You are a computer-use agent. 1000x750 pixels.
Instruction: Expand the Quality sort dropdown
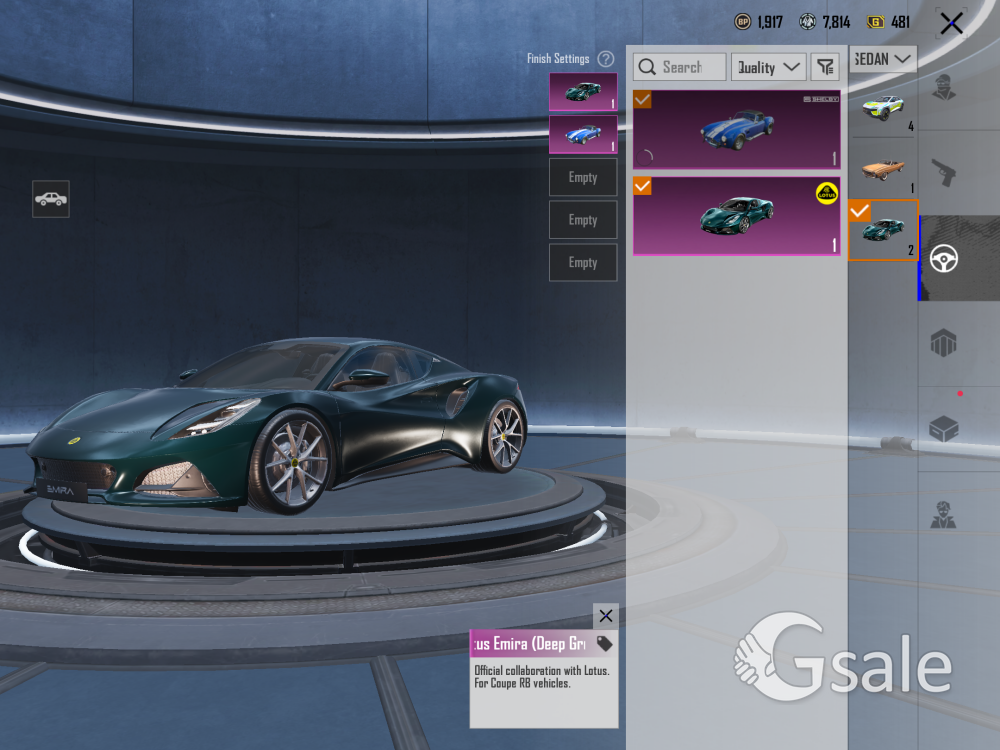[769, 67]
